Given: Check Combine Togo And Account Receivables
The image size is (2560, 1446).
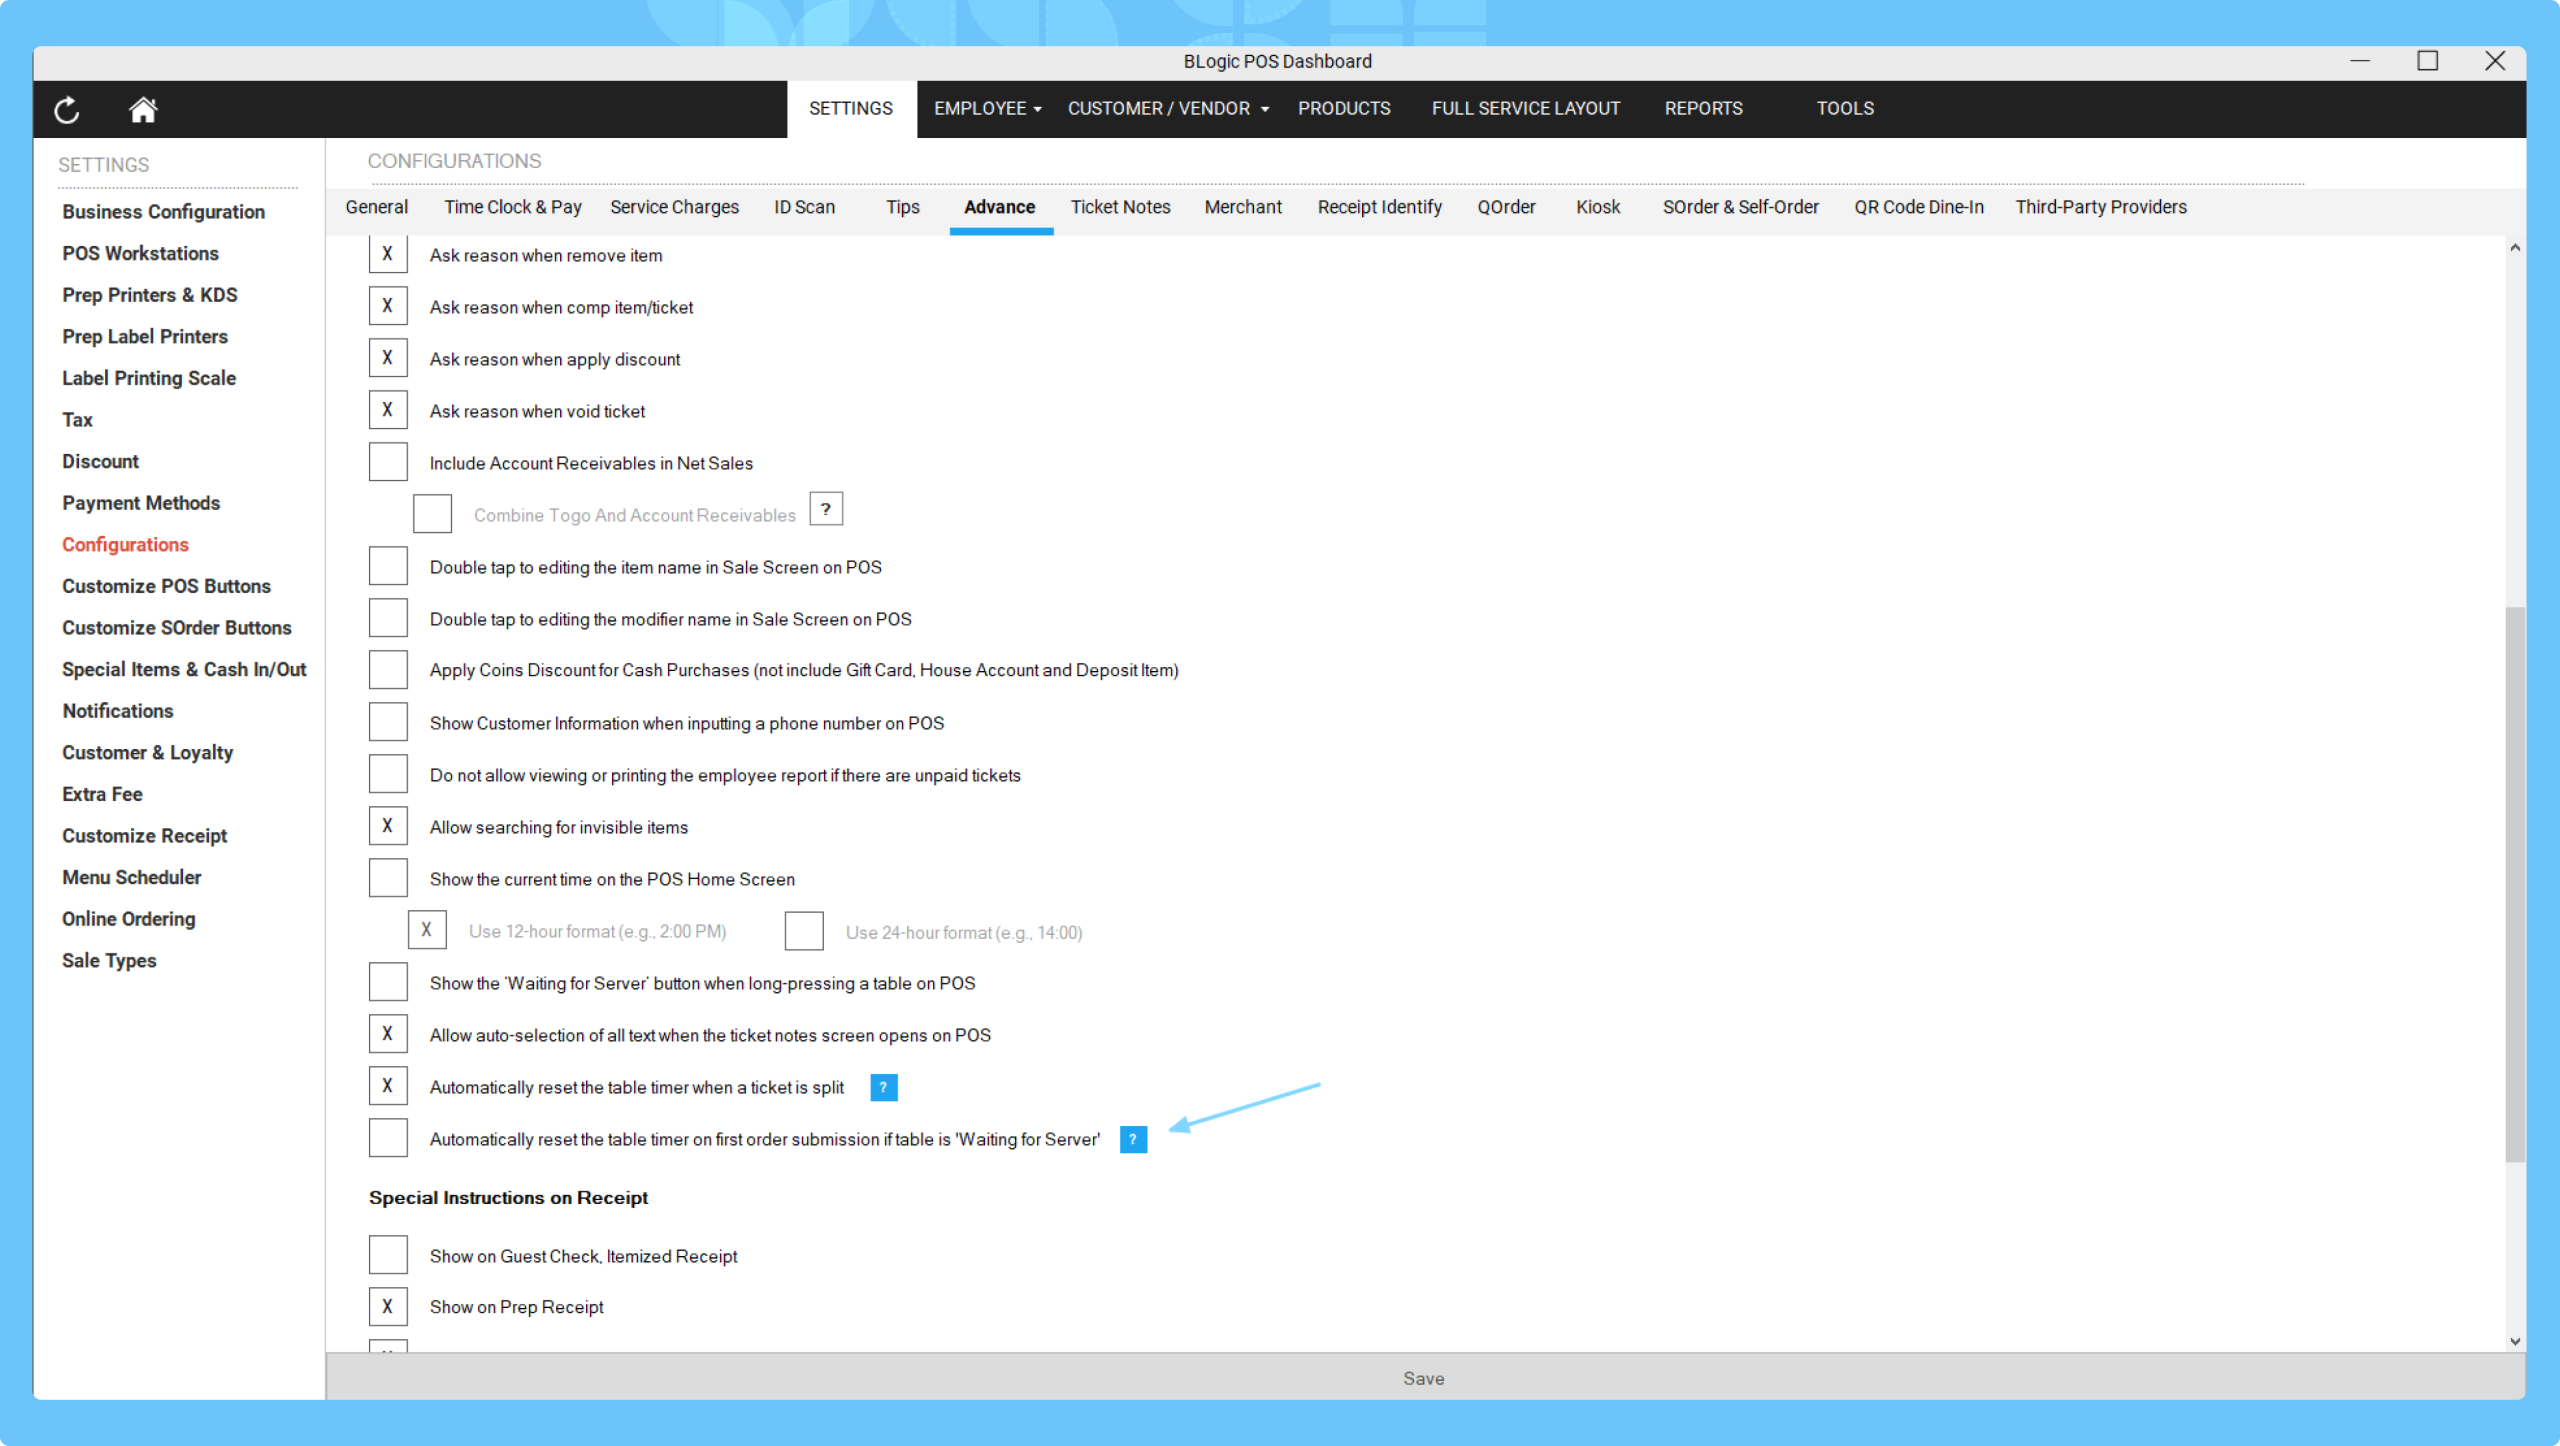Looking at the screenshot, I should point(432,514).
